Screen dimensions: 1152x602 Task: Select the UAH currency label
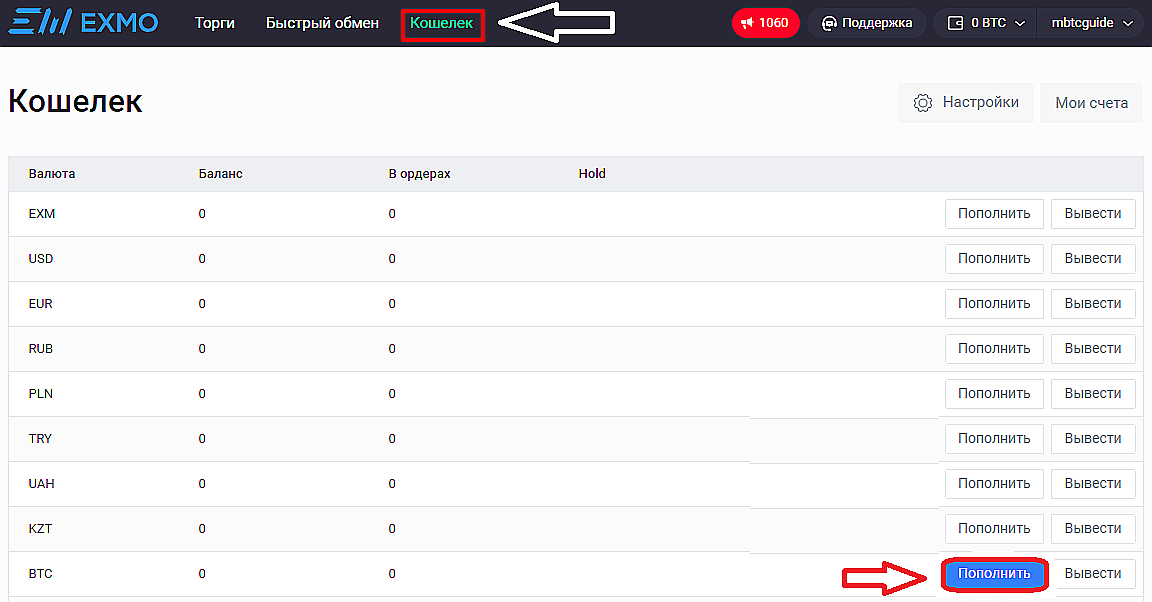click(41, 484)
